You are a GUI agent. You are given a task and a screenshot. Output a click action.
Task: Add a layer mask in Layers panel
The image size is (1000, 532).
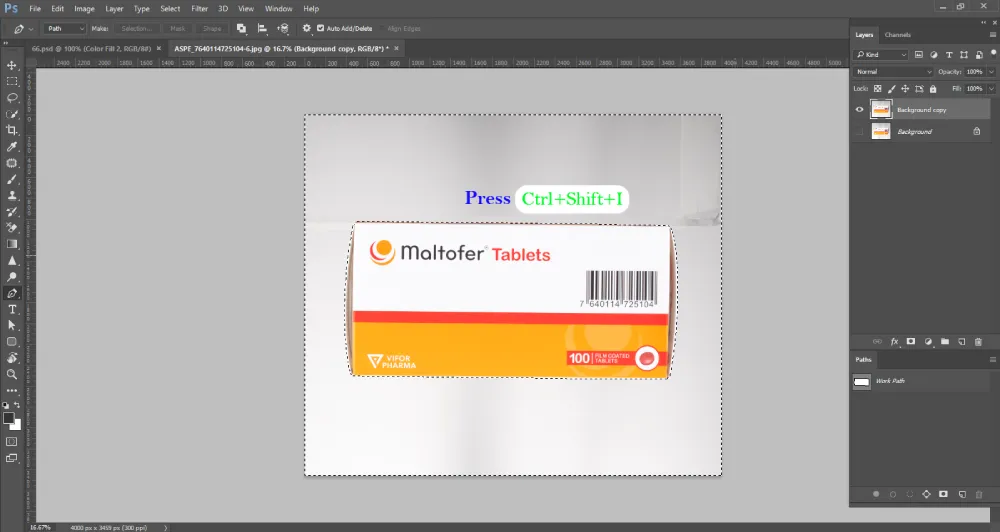click(x=911, y=342)
